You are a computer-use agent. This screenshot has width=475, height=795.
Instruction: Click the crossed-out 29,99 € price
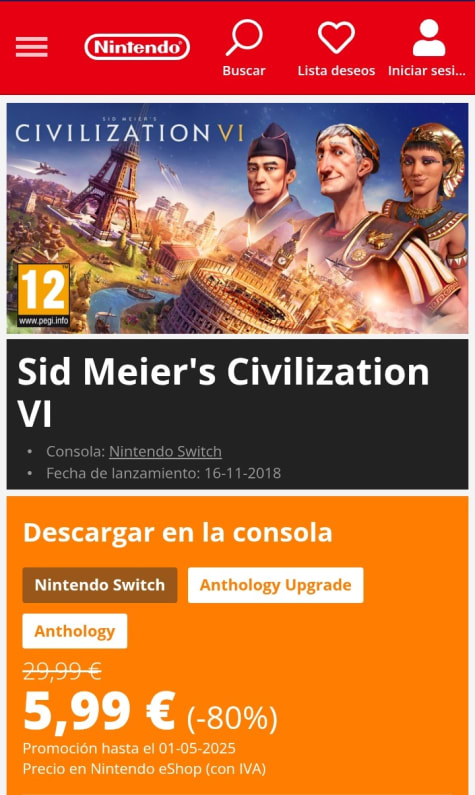[62, 672]
